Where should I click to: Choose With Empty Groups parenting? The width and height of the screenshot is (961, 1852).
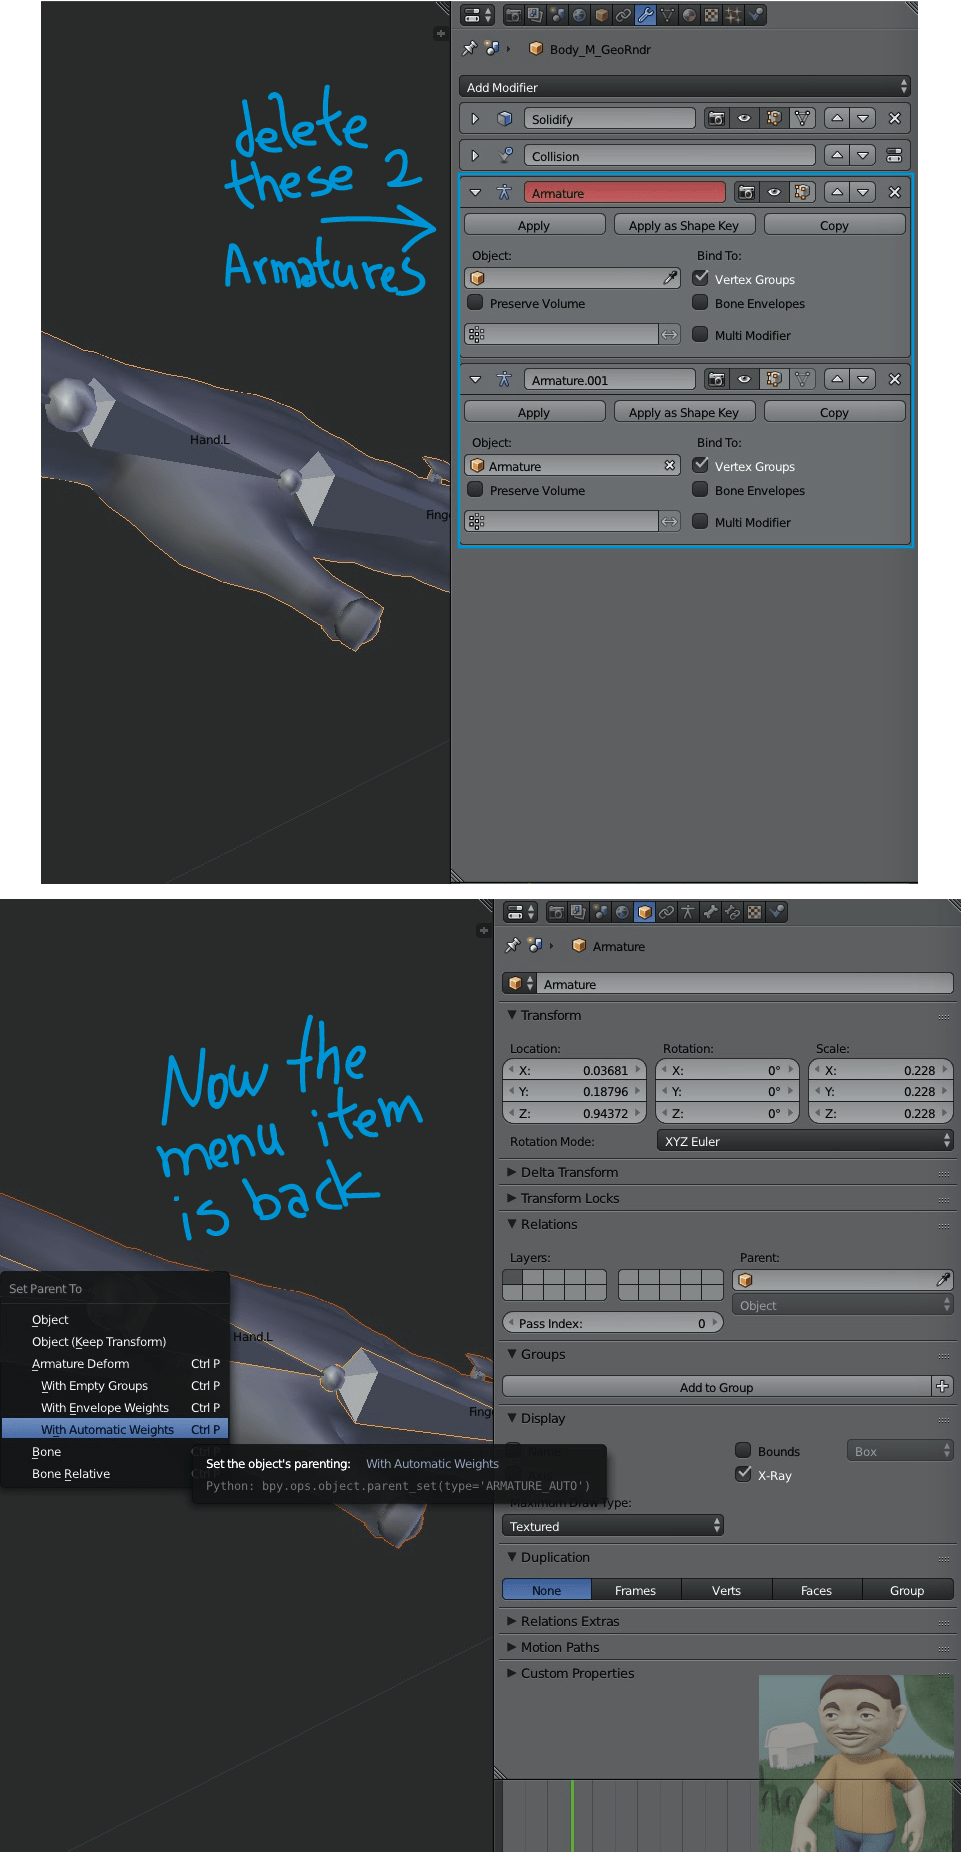pos(115,1385)
